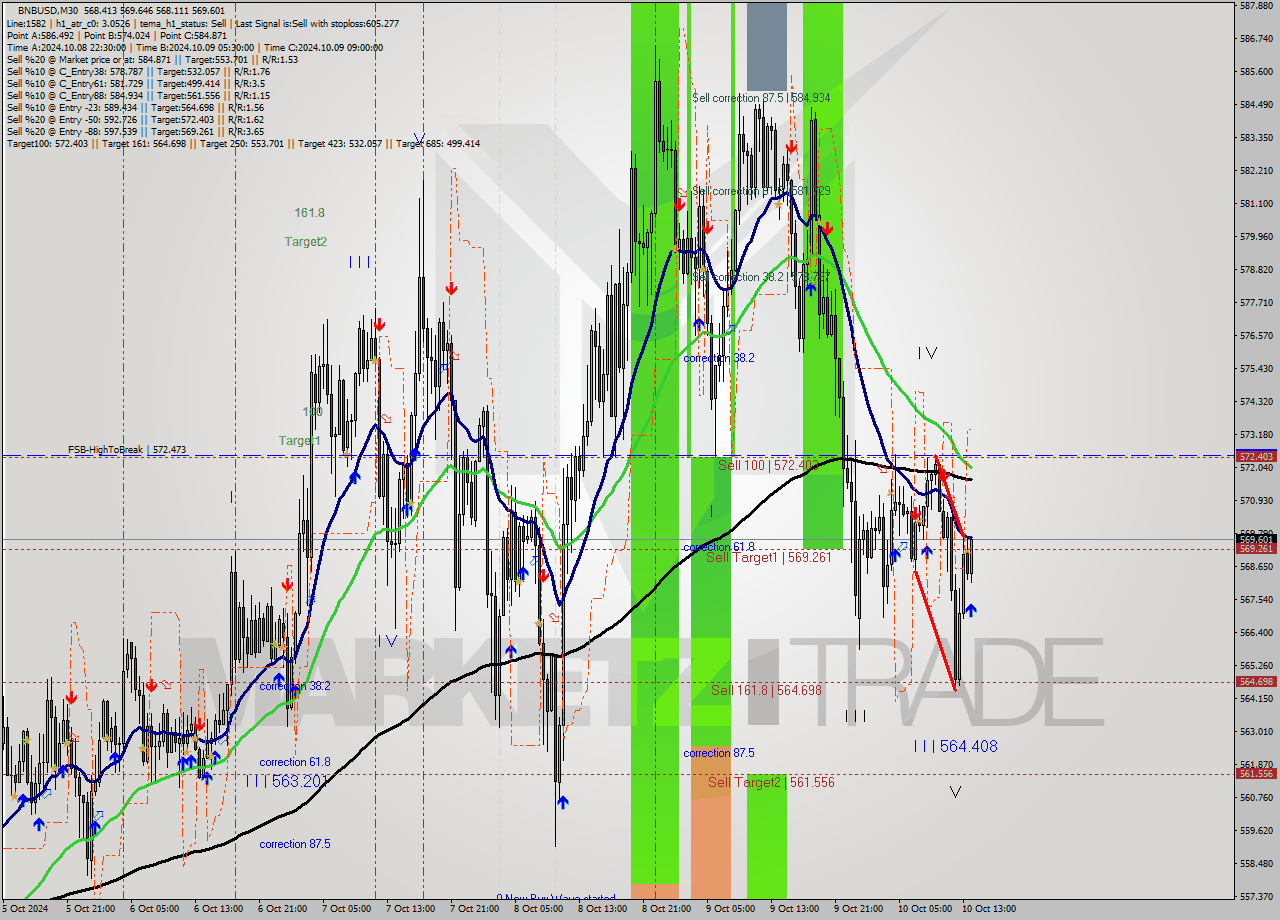Viewport: 1280px width, 920px height.
Task: Click the 575.430 price axis value
Action: pos(1256,368)
